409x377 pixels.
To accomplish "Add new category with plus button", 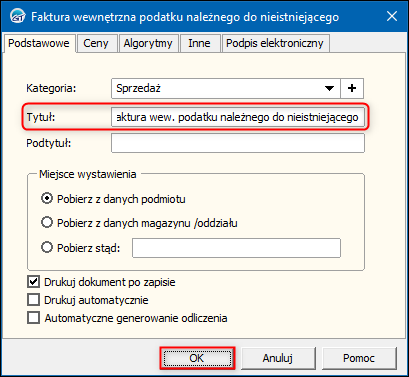I will coord(352,88).
